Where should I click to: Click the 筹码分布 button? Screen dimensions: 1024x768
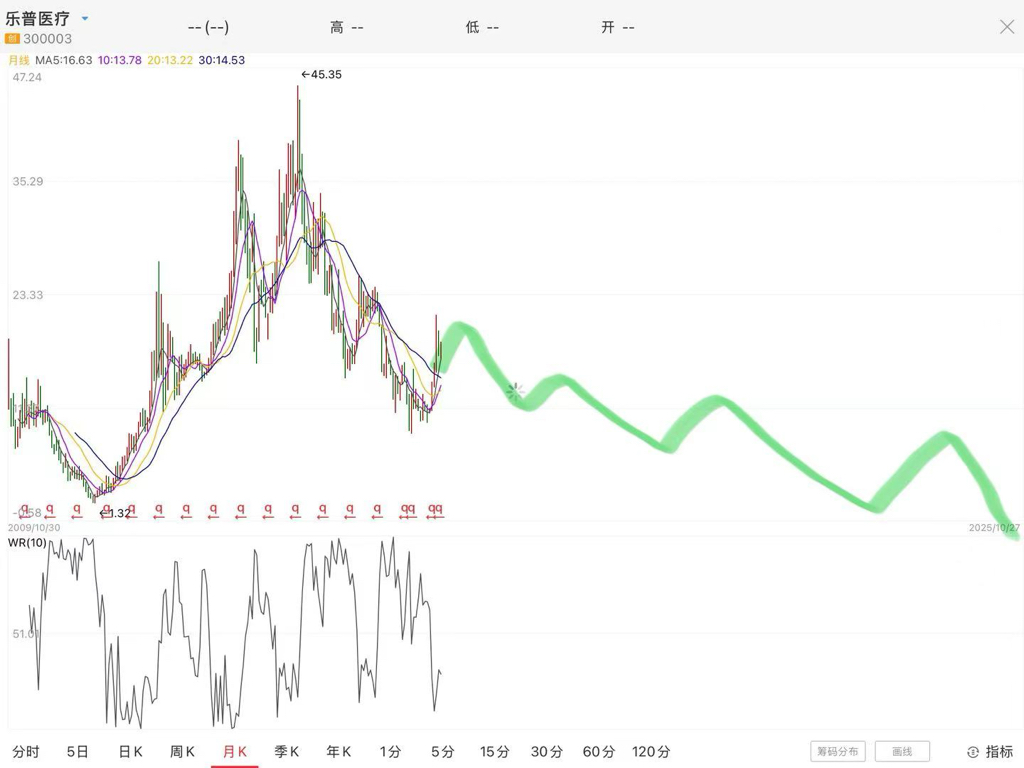tap(838, 751)
